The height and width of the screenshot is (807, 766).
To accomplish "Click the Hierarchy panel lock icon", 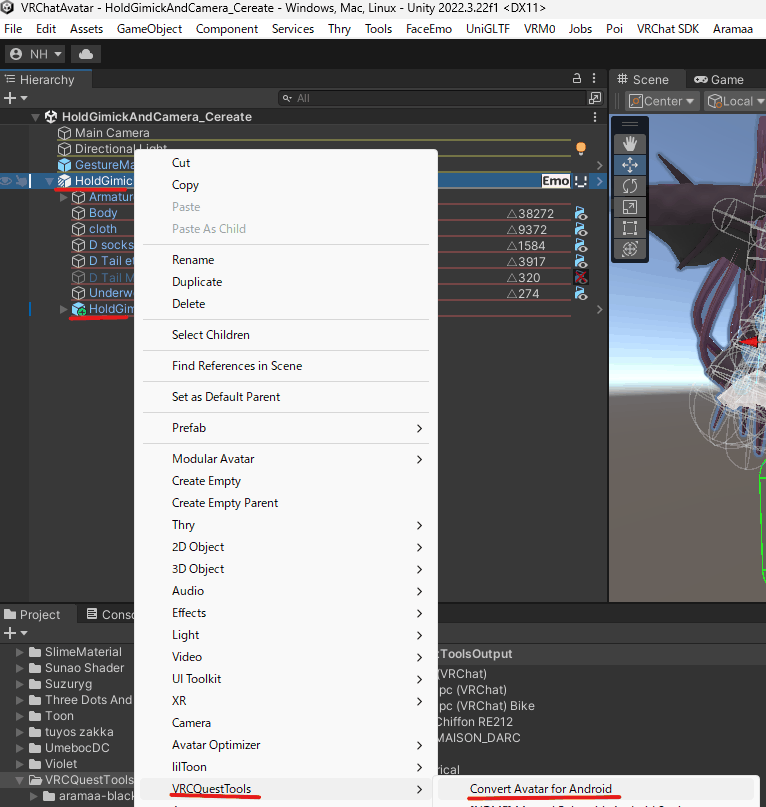I will 576,79.
